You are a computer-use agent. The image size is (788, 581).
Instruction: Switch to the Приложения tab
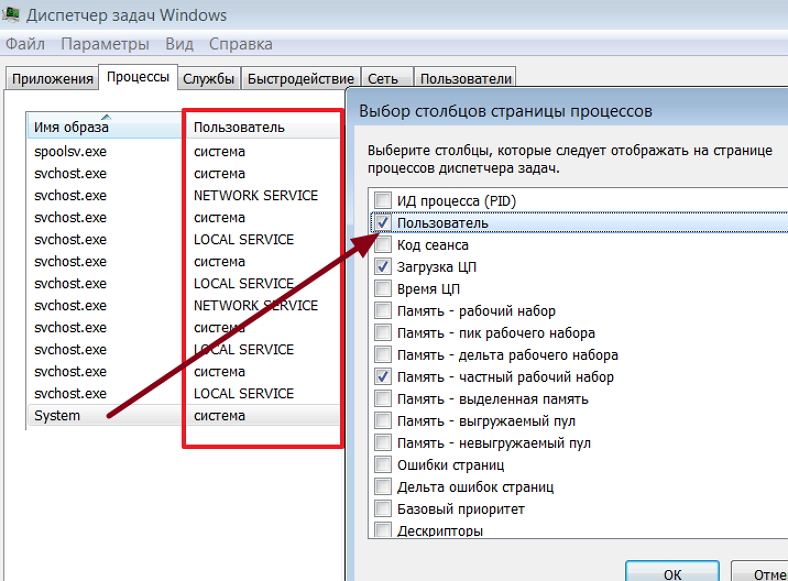(52, 79)
